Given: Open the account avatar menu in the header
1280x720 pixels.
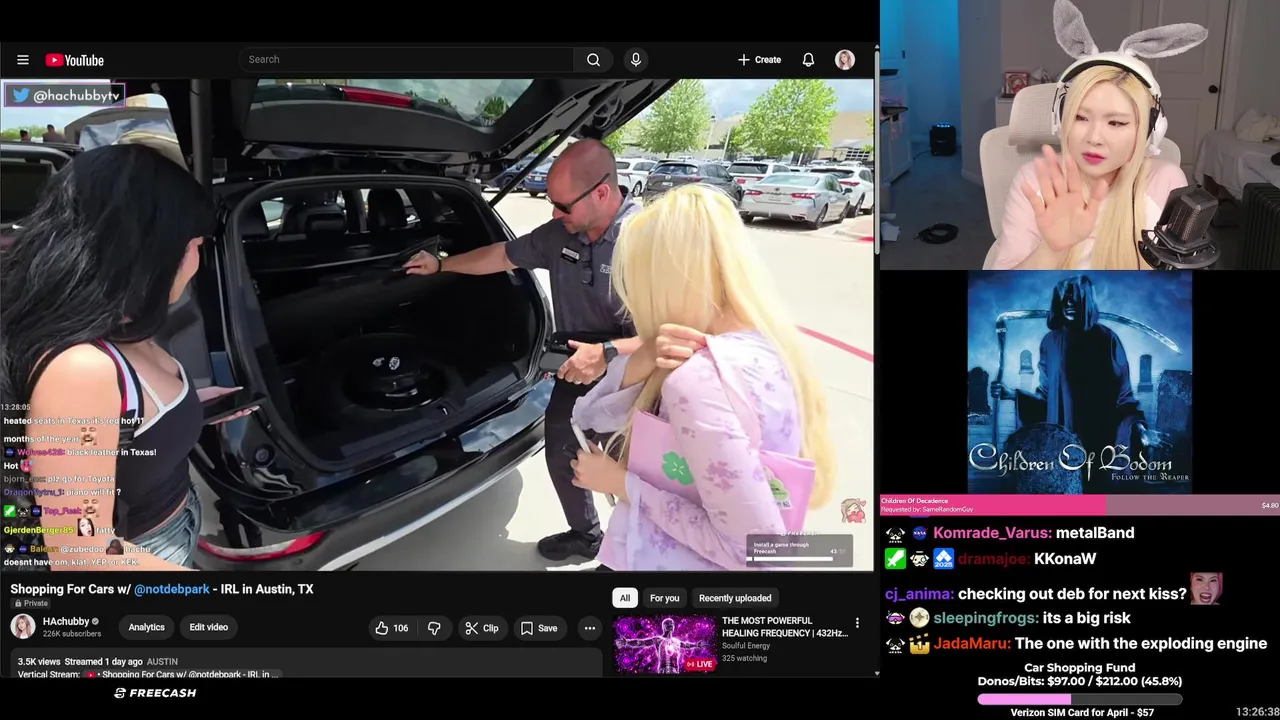Looking at the screenshot, I should pos(845,60).
